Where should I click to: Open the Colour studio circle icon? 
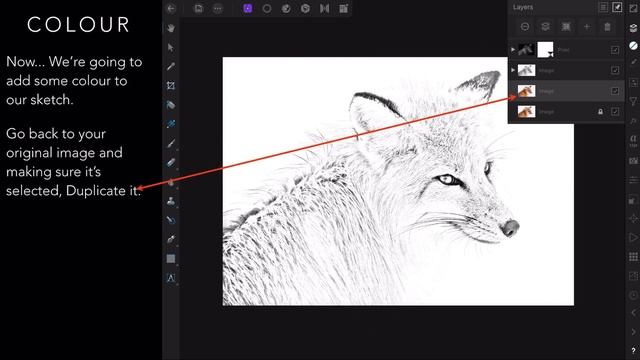point(633,46)
